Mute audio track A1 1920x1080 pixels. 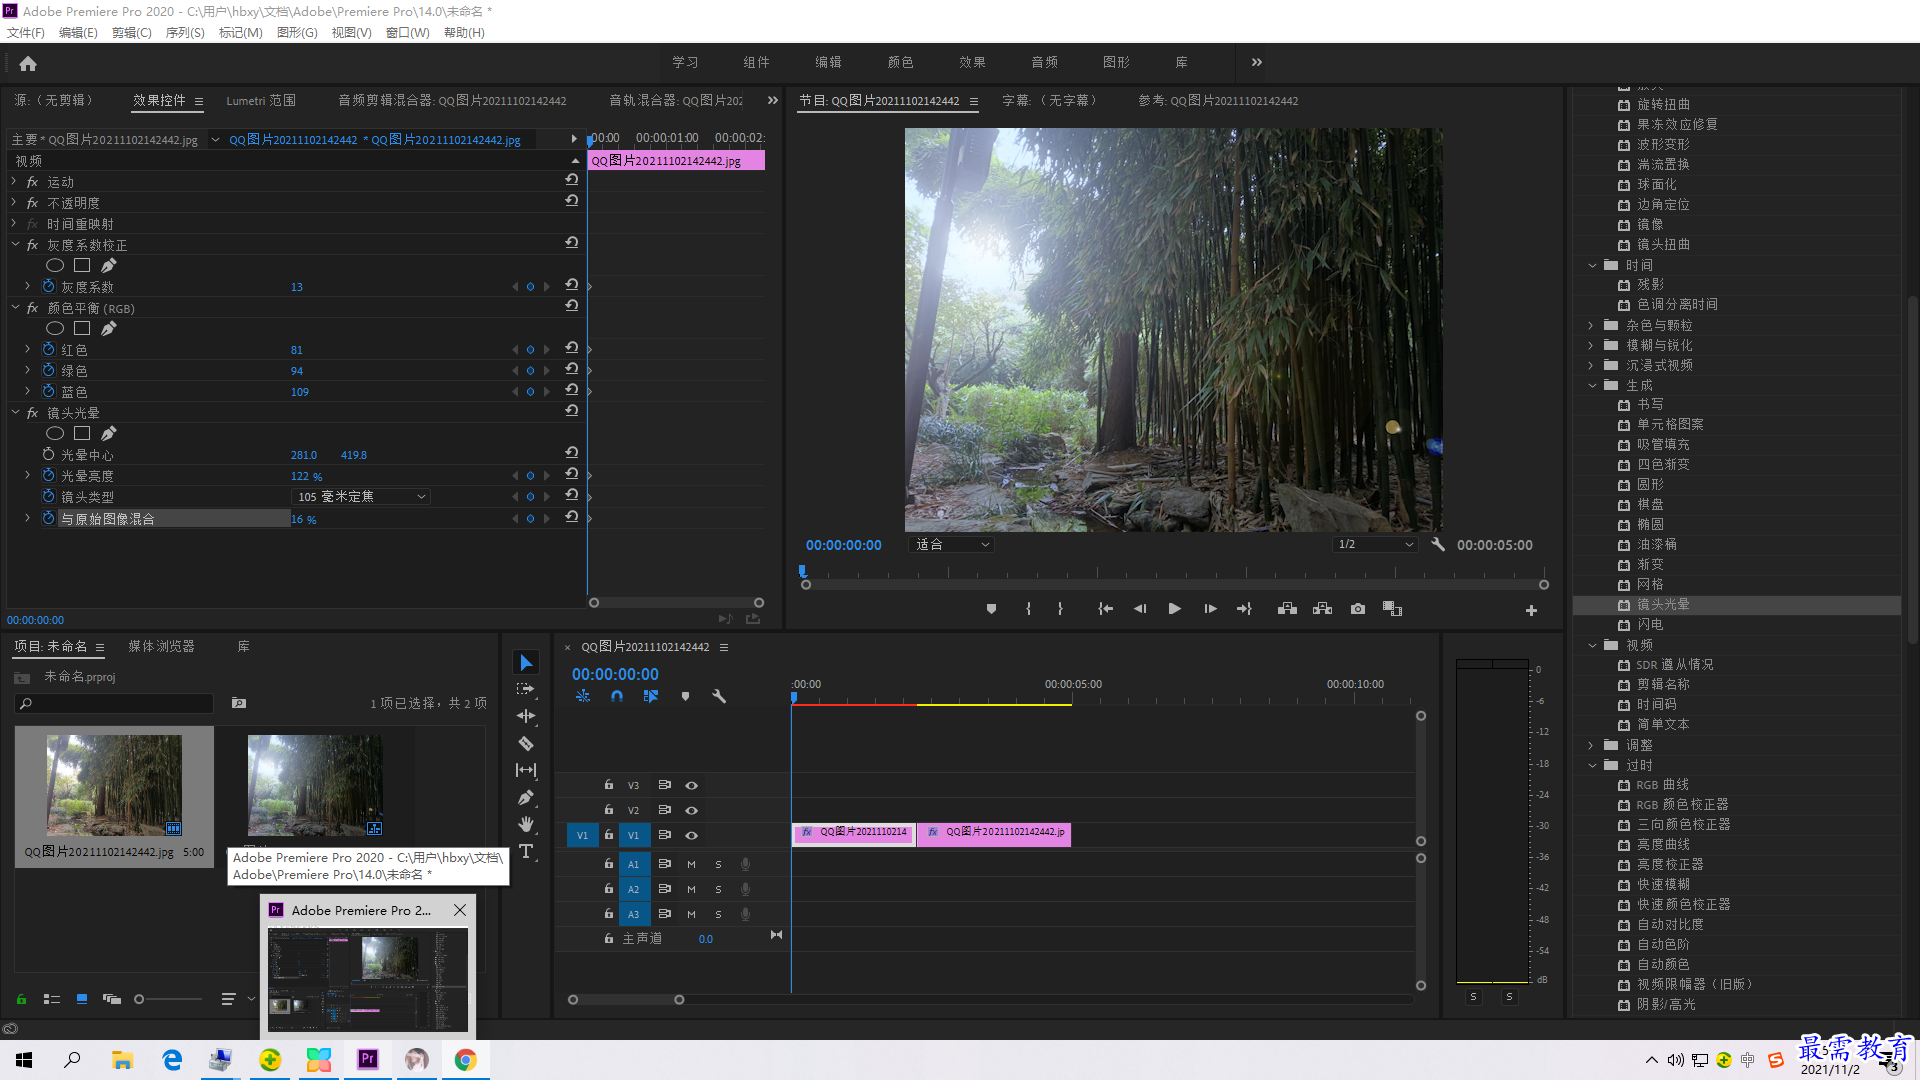point(691,864)
